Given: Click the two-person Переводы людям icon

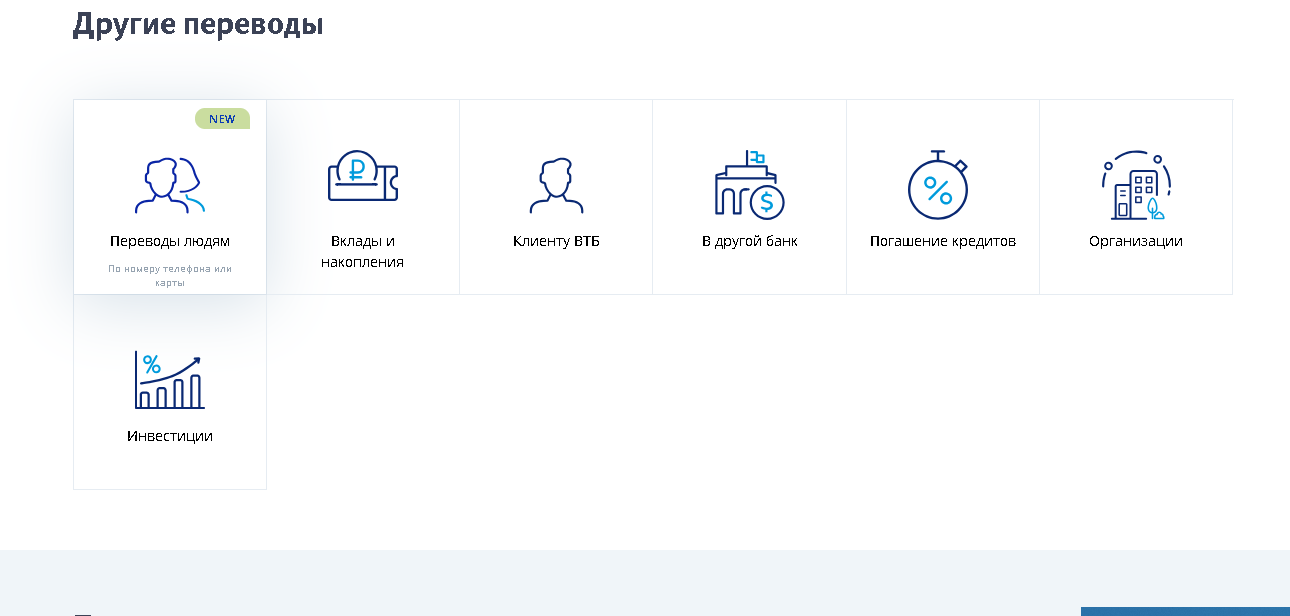Looking at the screenshot, I should [x=168, y=185].
